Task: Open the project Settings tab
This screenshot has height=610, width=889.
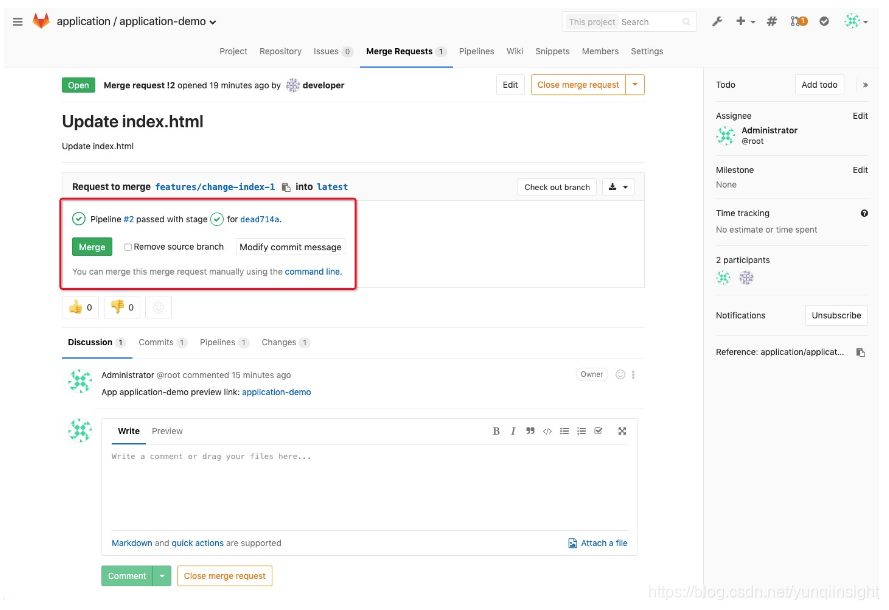Action: (647, 51)
